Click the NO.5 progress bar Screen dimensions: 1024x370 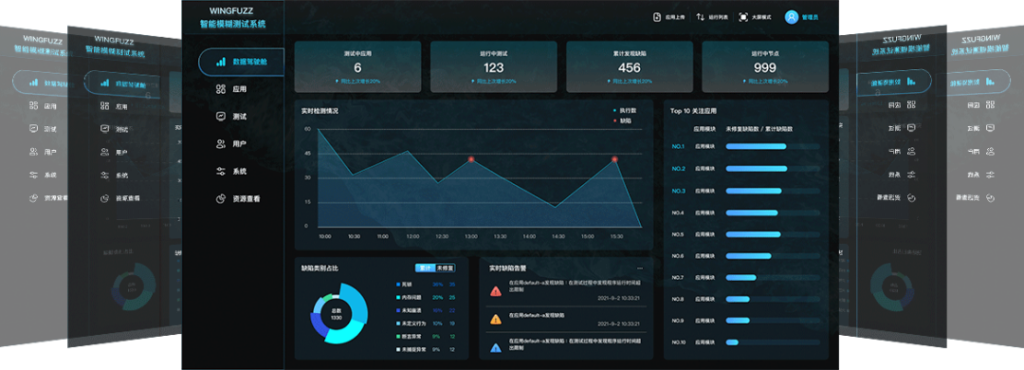[x=773, y=234]
